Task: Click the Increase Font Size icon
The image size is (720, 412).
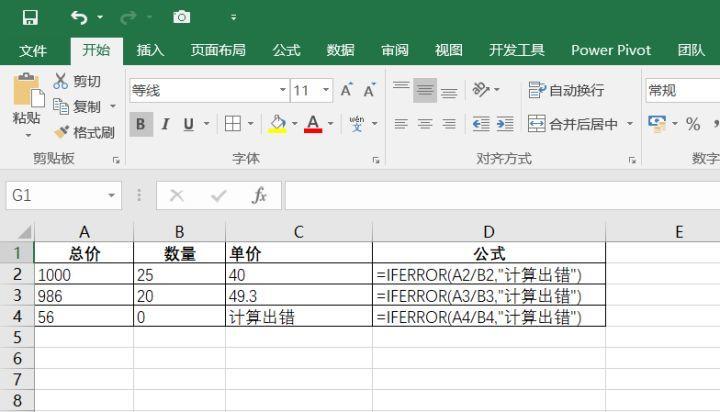Action: coord(346,90)
